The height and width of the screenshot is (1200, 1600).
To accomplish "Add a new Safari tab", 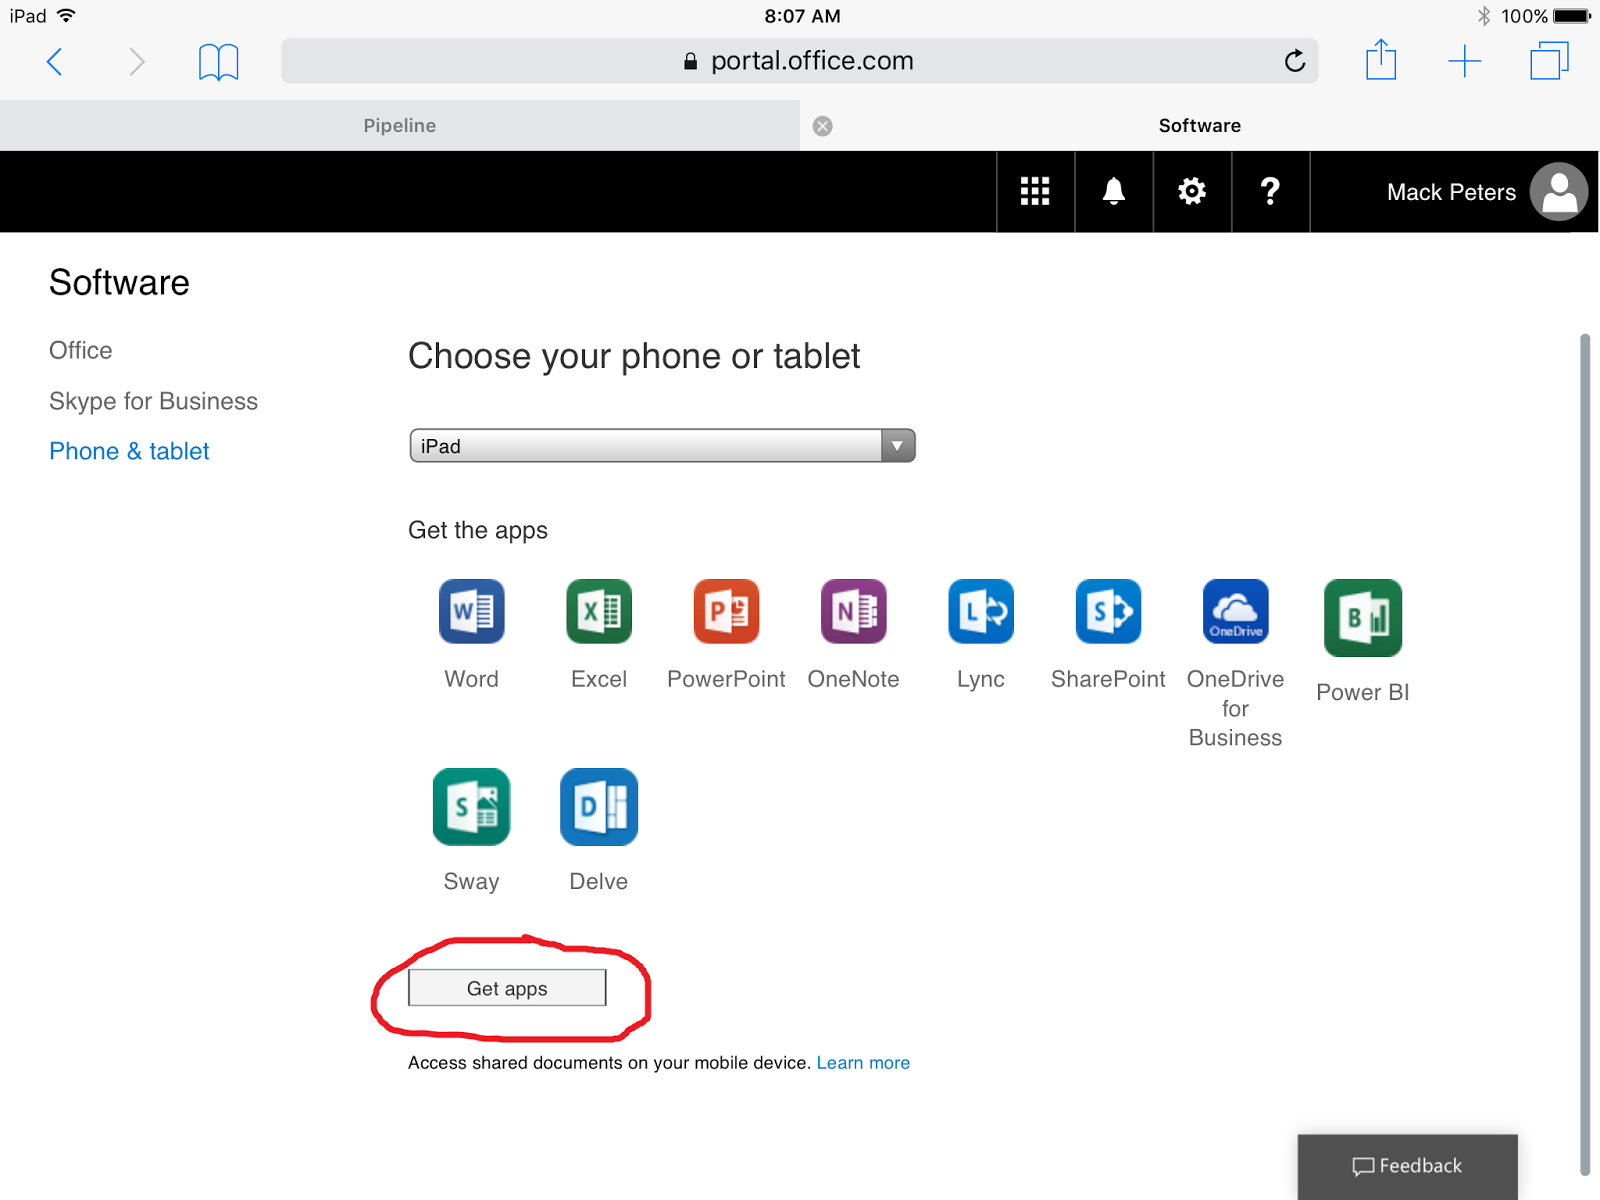I will point(1465,61).
